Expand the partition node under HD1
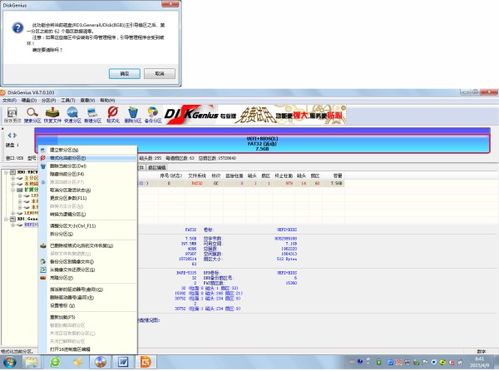Screen dimensions: 499x371 [13, 225]
